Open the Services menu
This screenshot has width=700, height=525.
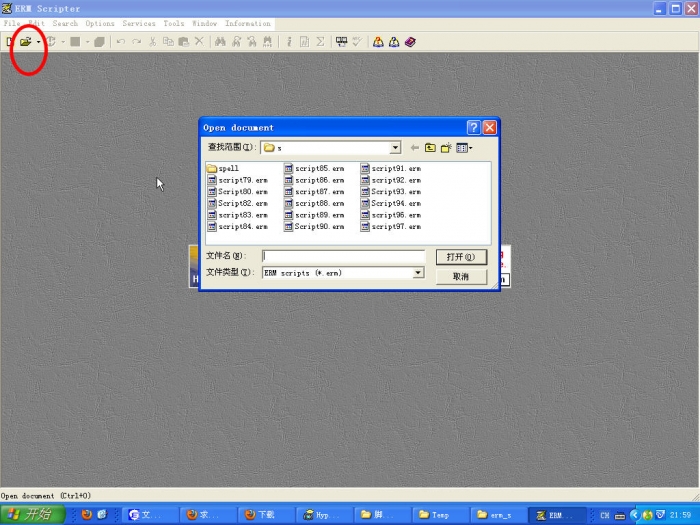[139, 23]
